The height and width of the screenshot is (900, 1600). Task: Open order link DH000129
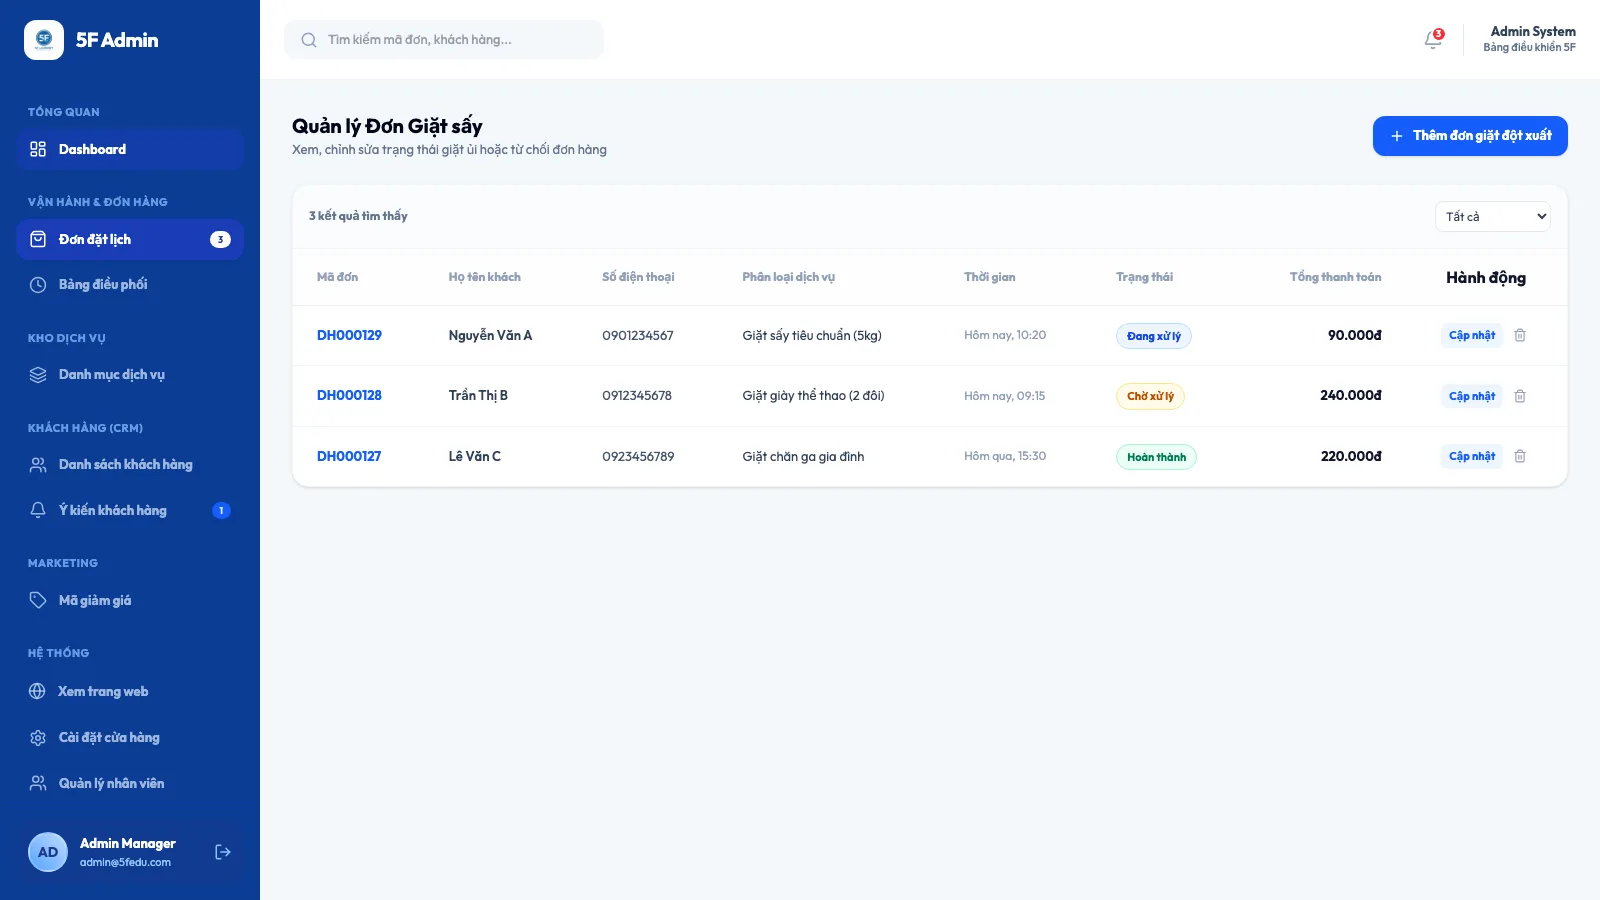349,335
